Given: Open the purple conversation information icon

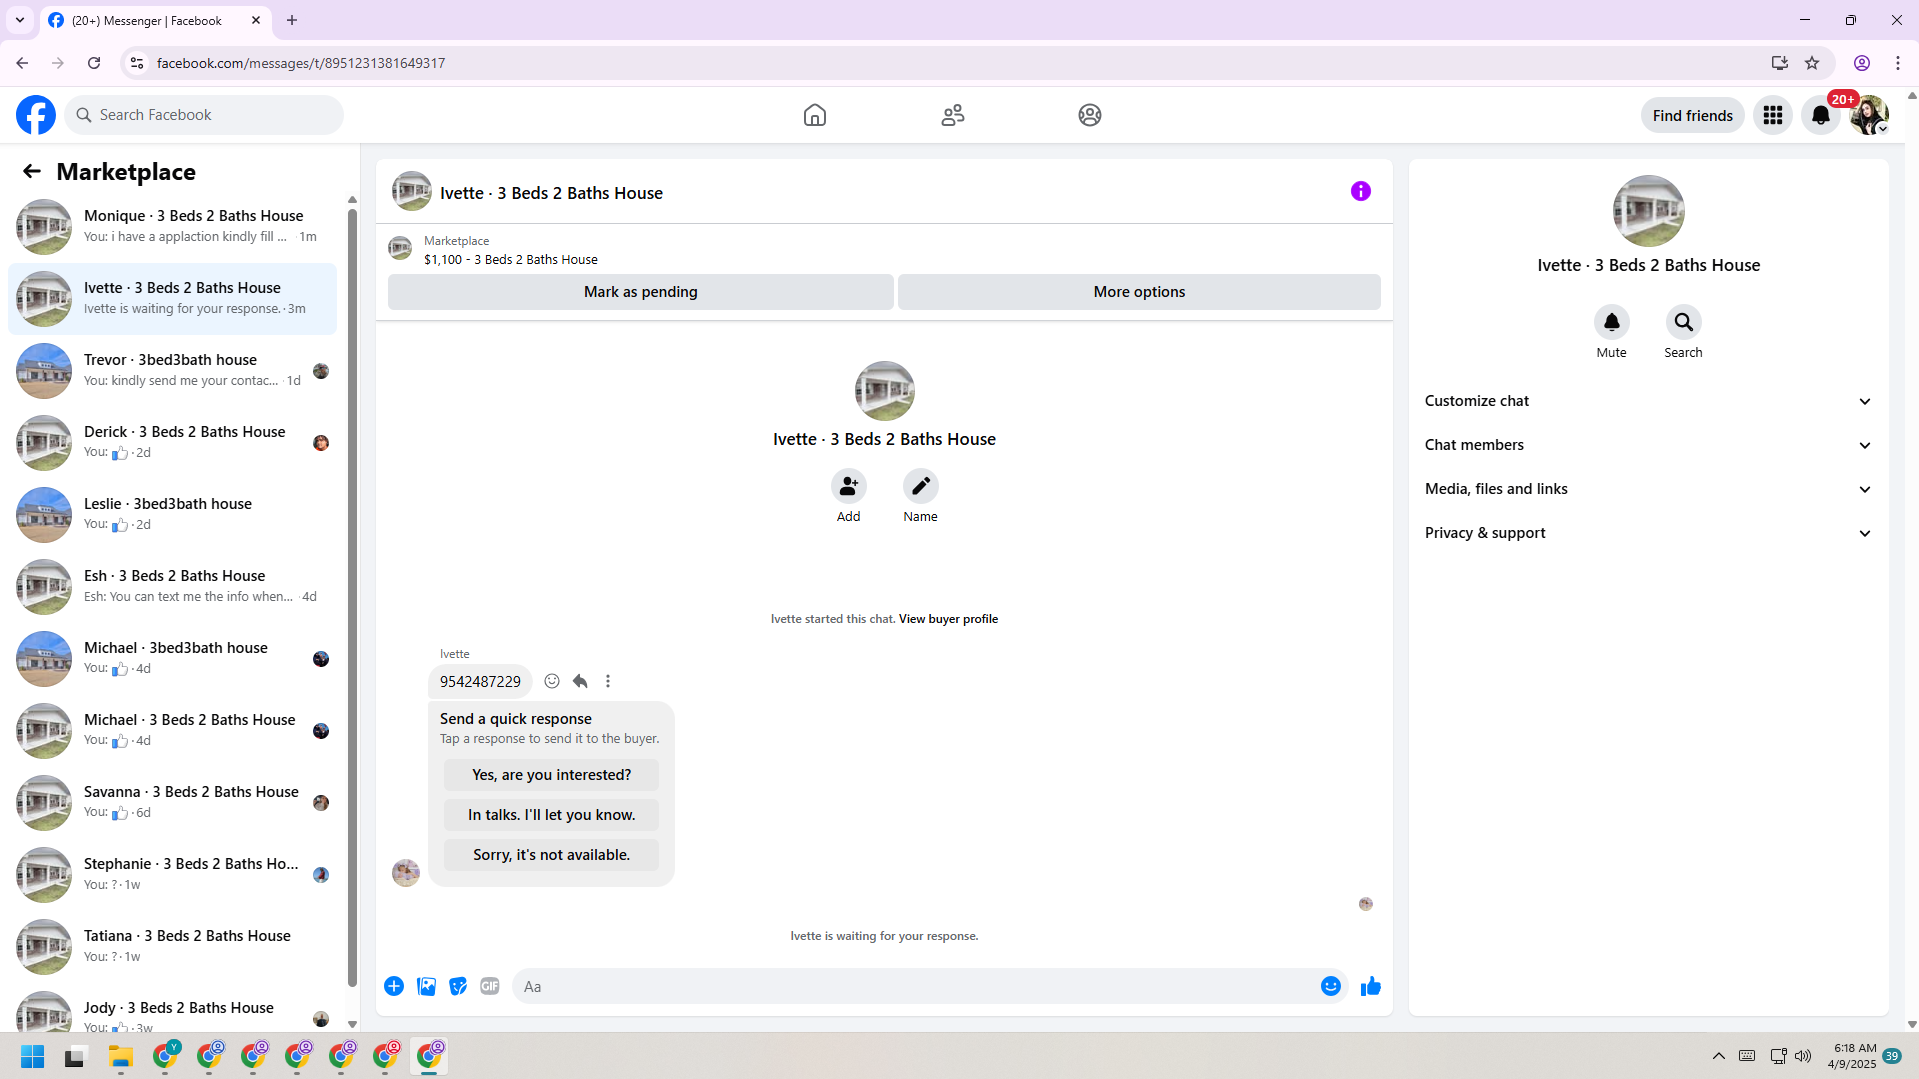Looking at the screenshot, I should [x=1361, y=191].
